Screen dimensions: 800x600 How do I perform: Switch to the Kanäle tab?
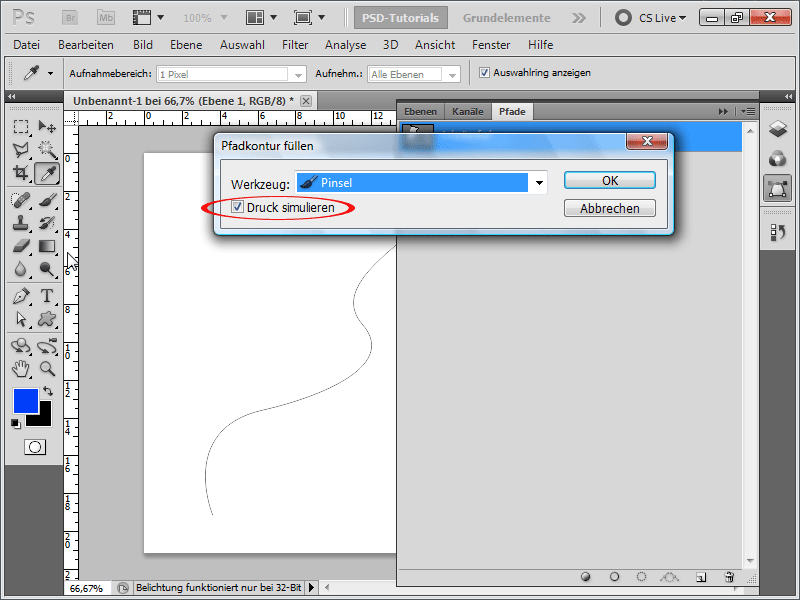pyautogui.click(x=467, y=111)
